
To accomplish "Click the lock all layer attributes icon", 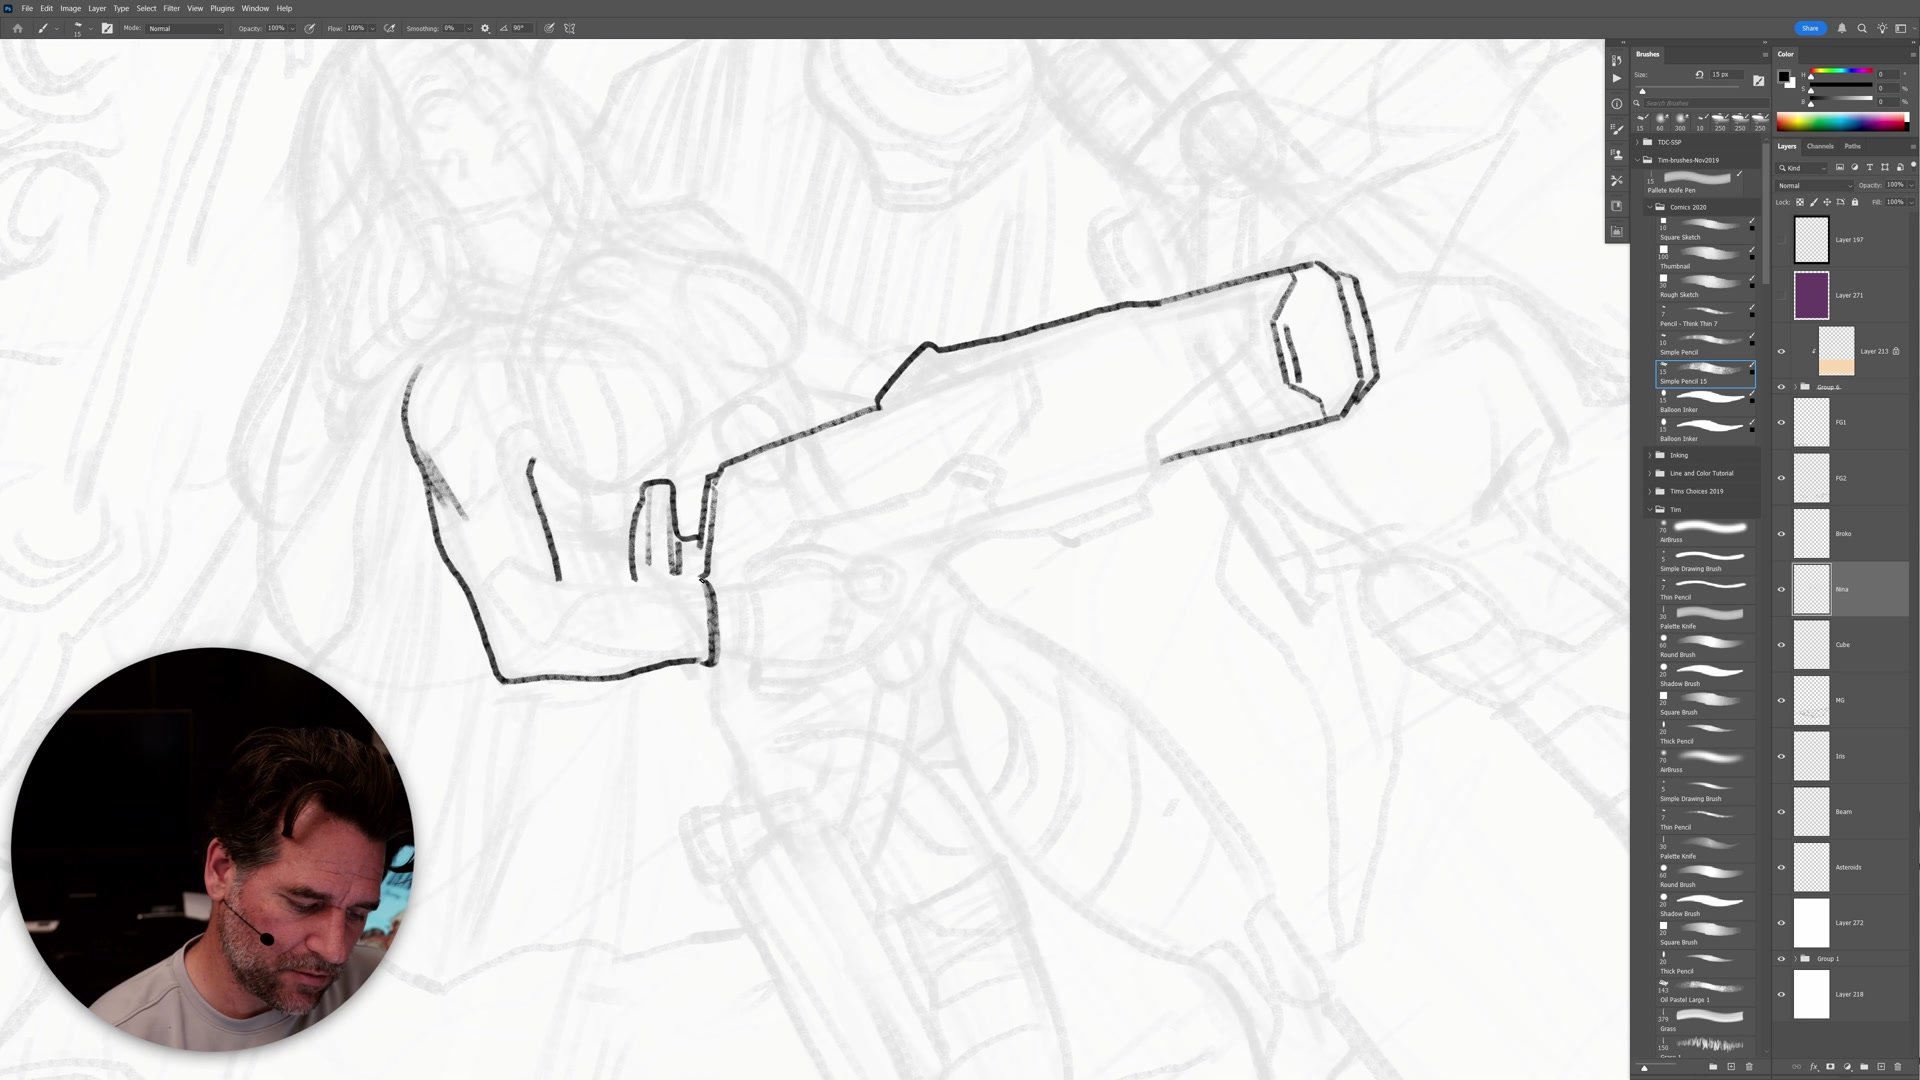I will point(1855,202).
